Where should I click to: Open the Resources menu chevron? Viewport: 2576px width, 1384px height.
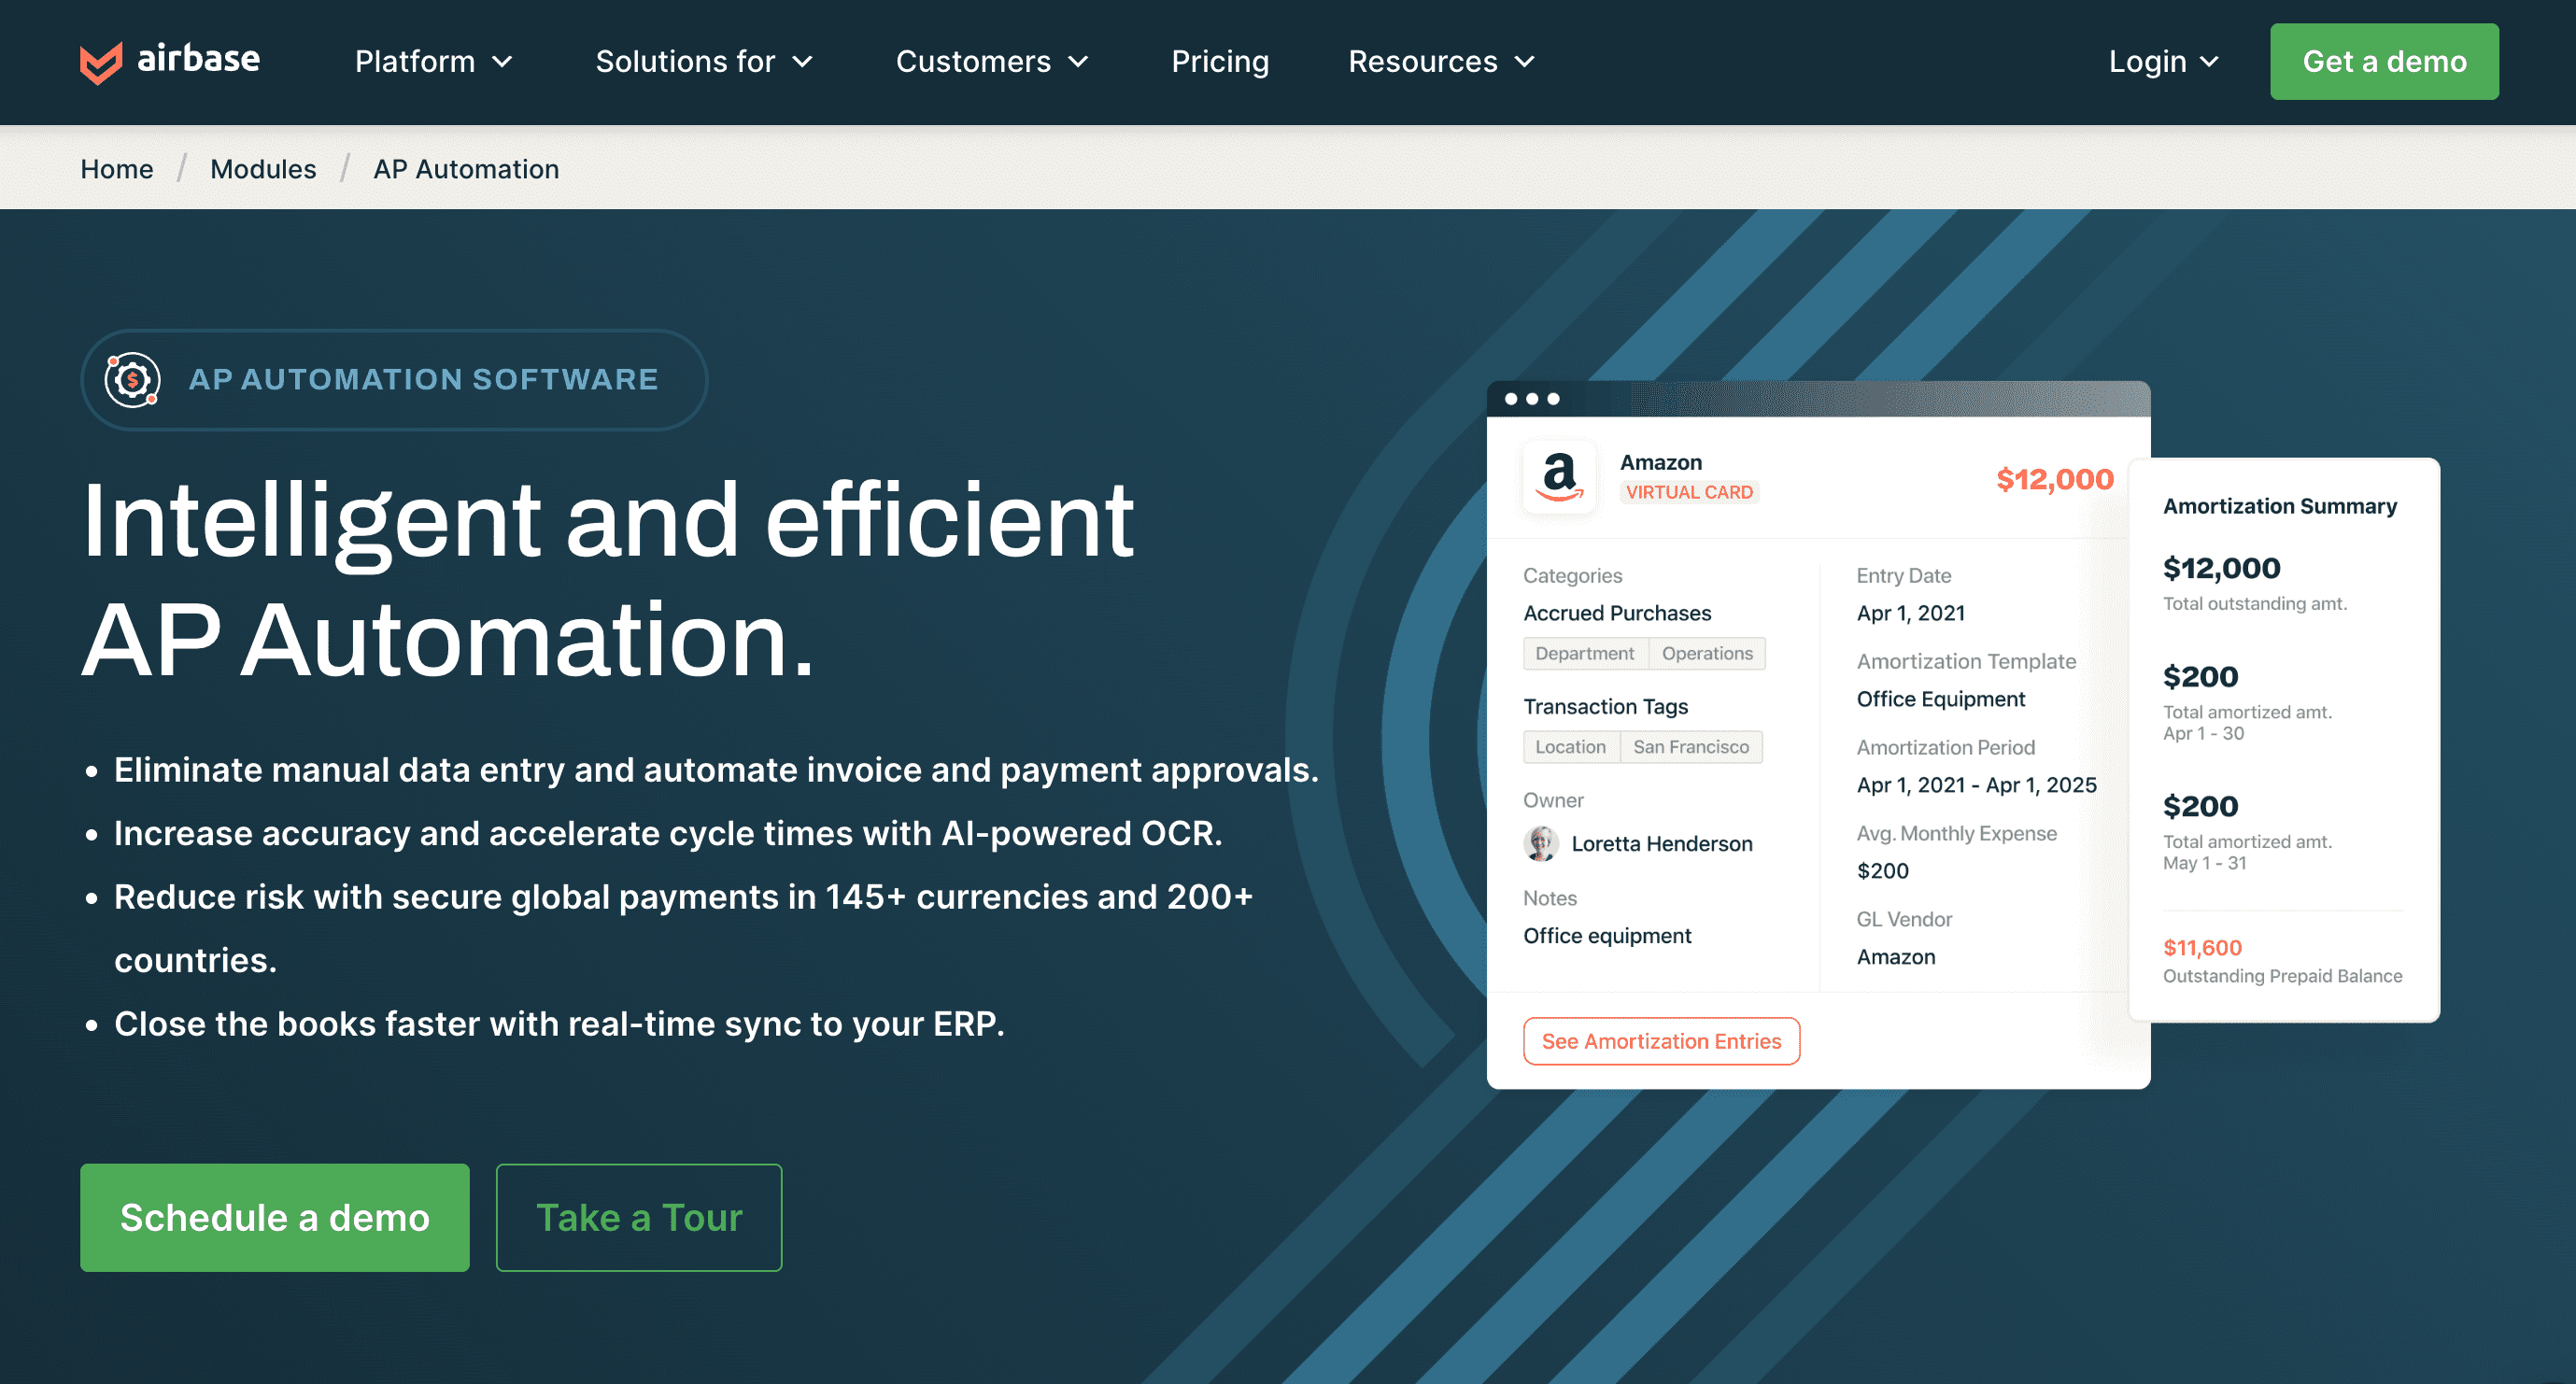click(1524, 62)
